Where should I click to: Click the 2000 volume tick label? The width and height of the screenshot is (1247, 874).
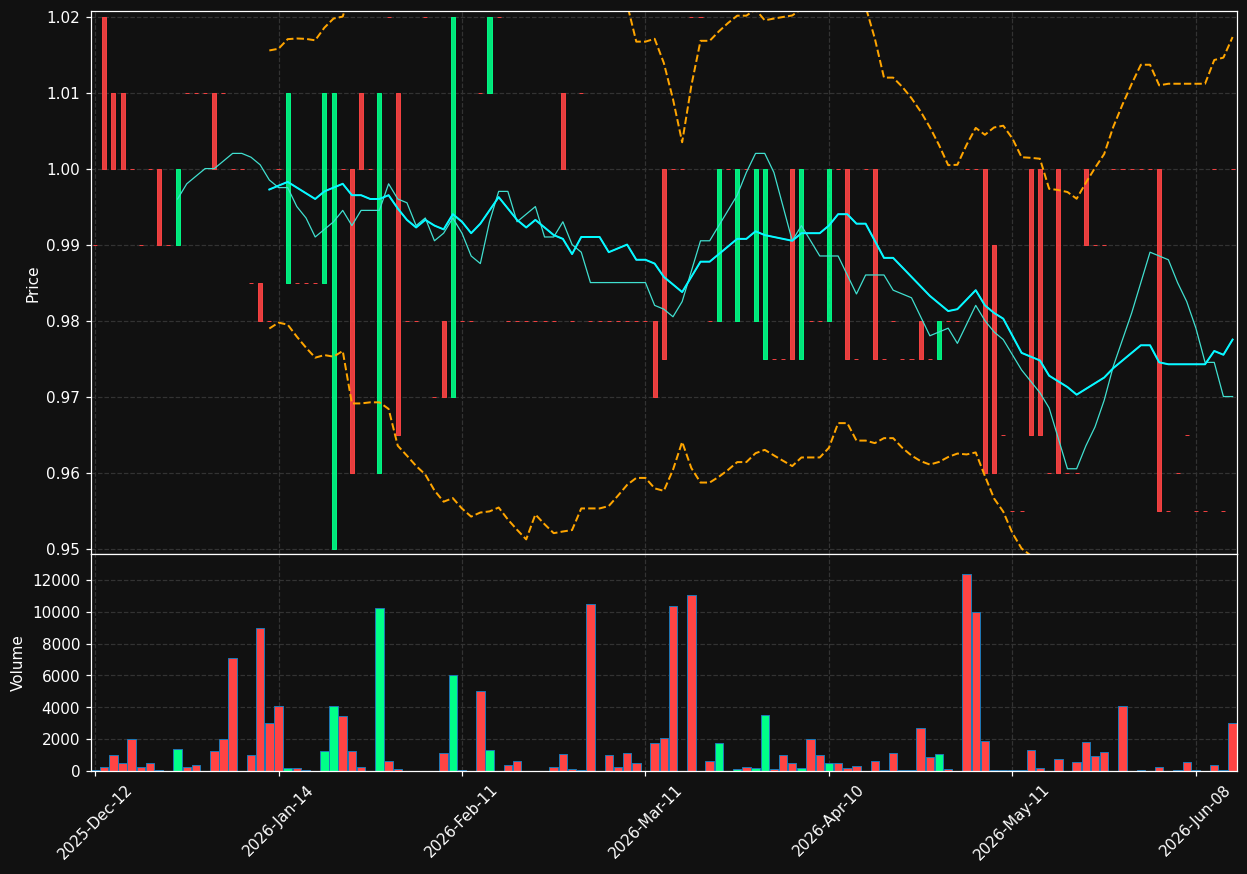[63, 739]
